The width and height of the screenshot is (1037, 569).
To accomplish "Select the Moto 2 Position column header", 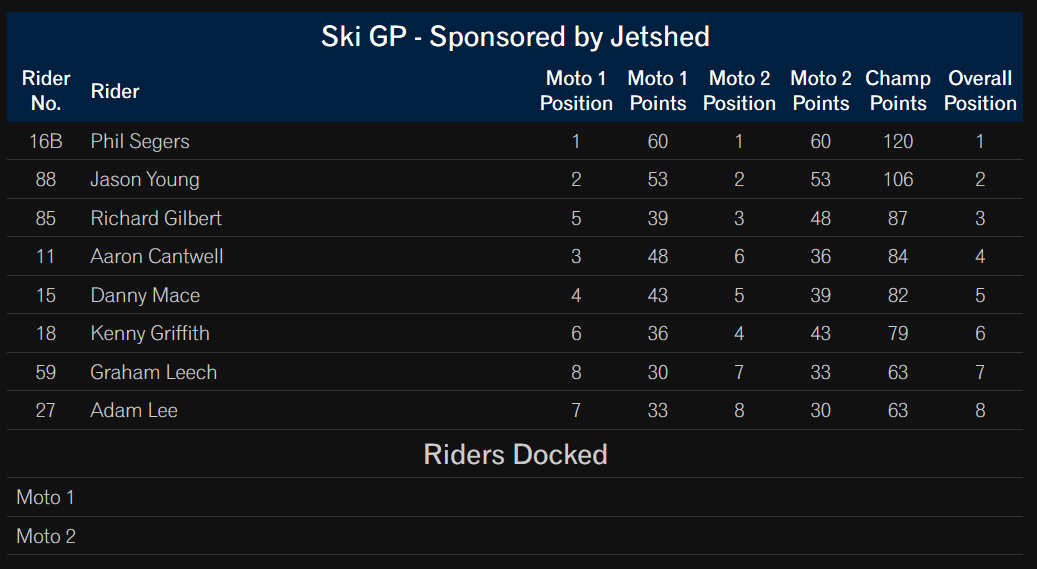I will [x=739, y=91].
